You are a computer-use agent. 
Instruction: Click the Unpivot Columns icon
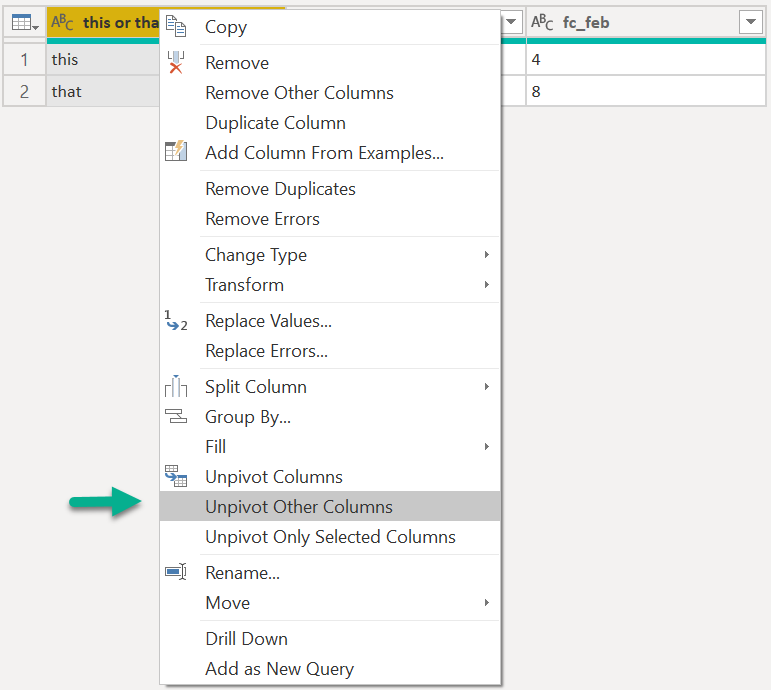coord(176,476)
